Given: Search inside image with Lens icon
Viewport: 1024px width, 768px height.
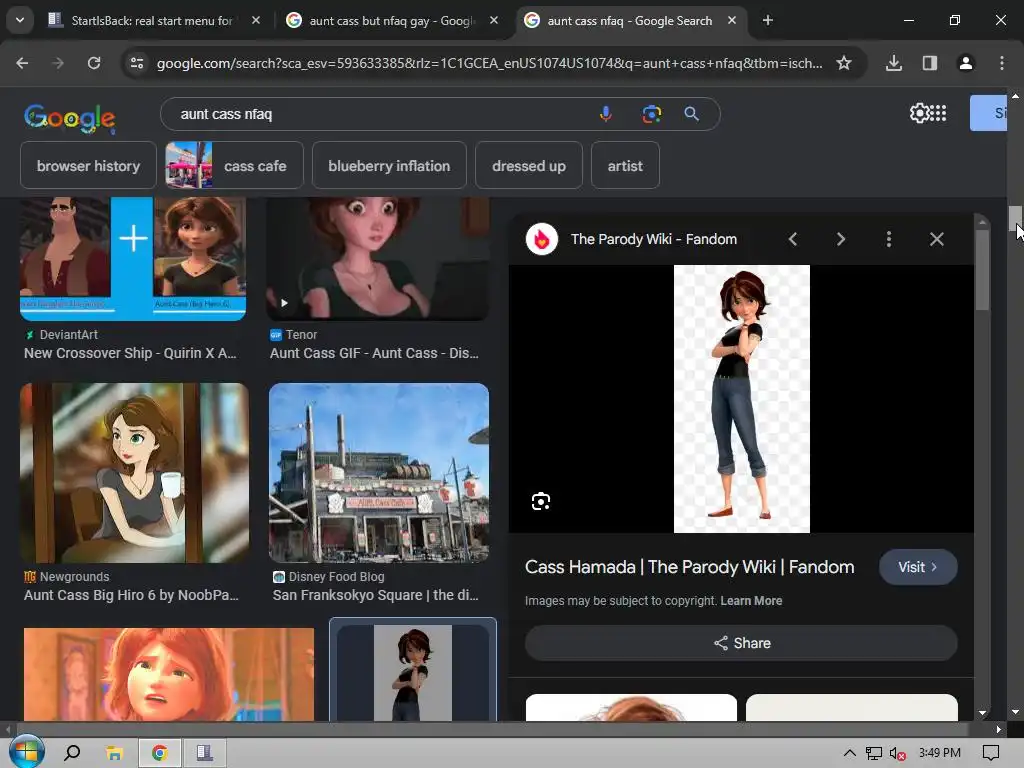Looking at the screenshot, I should tap(541, 502).
